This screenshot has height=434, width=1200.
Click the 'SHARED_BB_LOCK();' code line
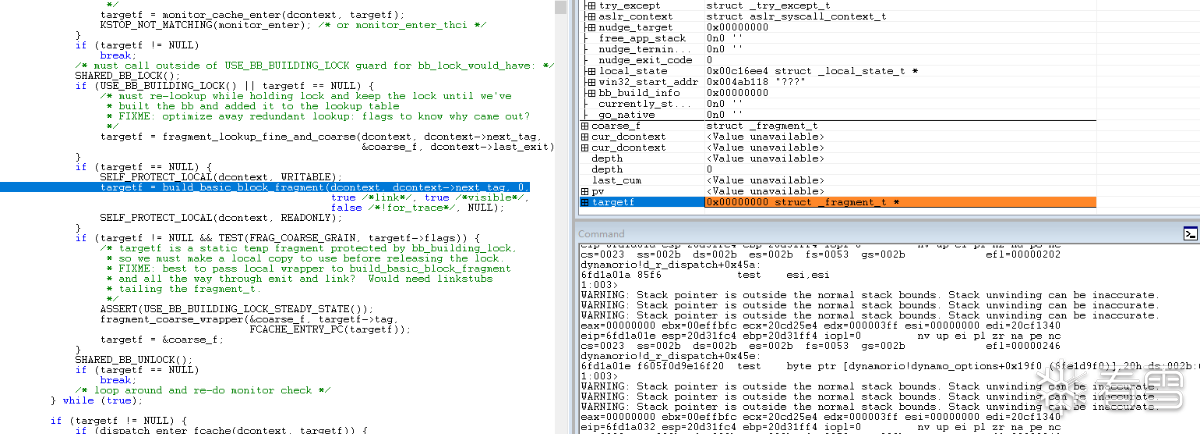[127, 75]
